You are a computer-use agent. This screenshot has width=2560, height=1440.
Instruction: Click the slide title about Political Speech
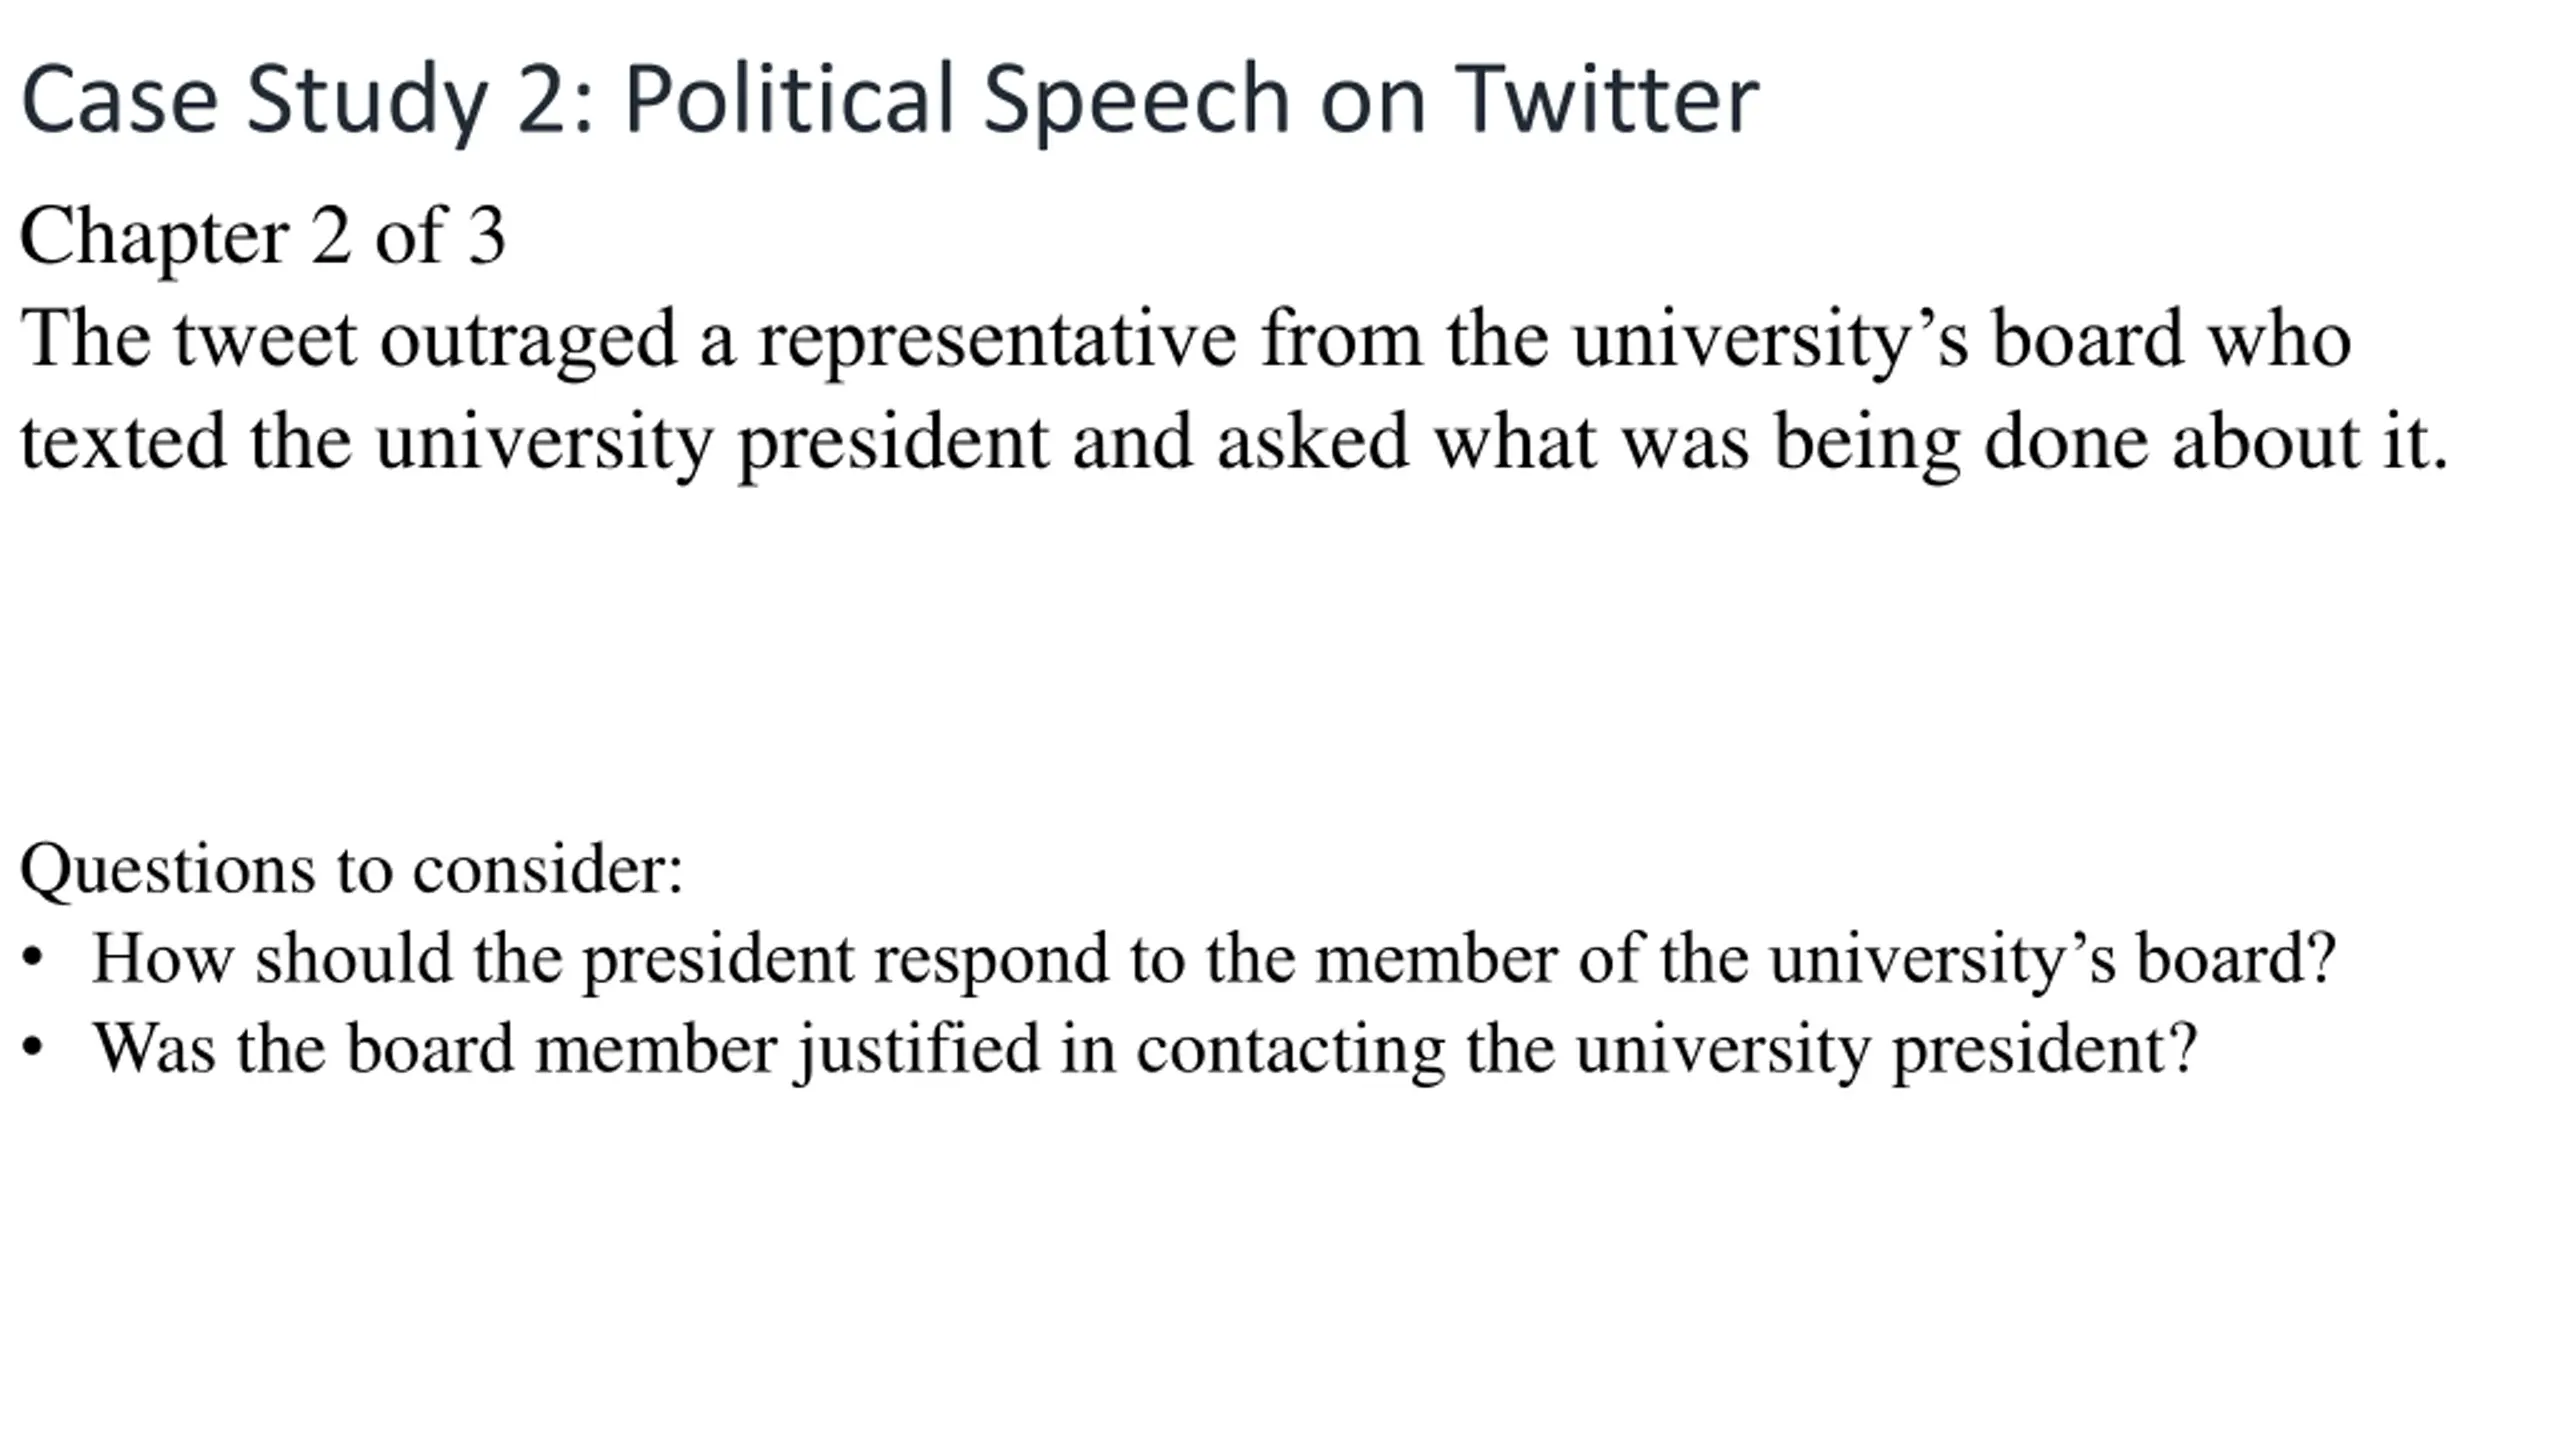[888, 100]
